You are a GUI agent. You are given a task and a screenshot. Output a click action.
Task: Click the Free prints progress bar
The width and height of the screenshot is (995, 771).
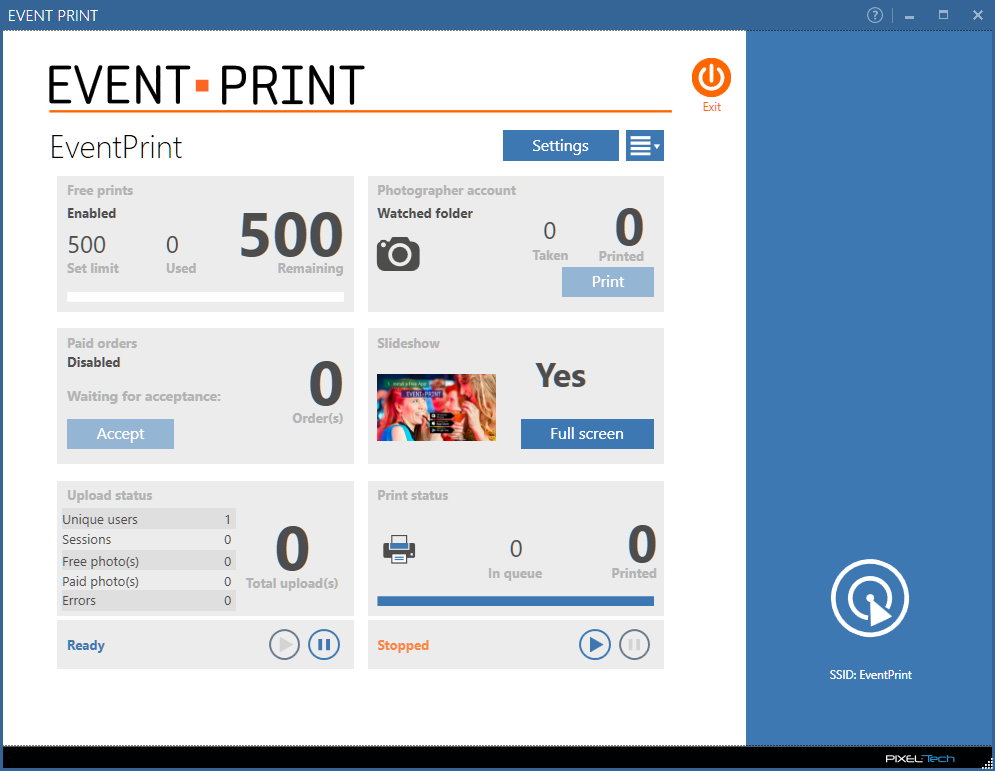[x=206, y=297]
